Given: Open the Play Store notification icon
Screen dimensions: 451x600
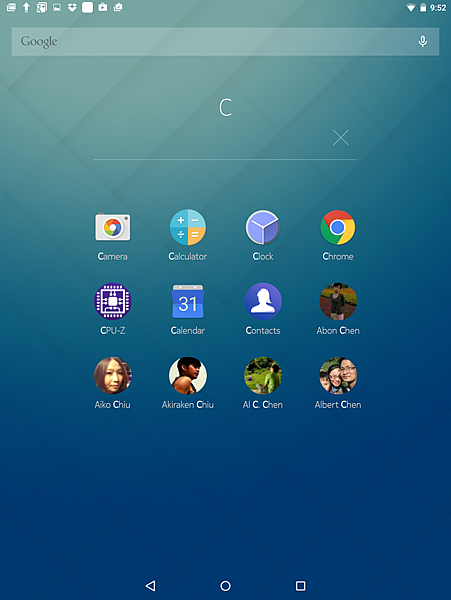Looking at the screenshot, I should coord(103,7).
